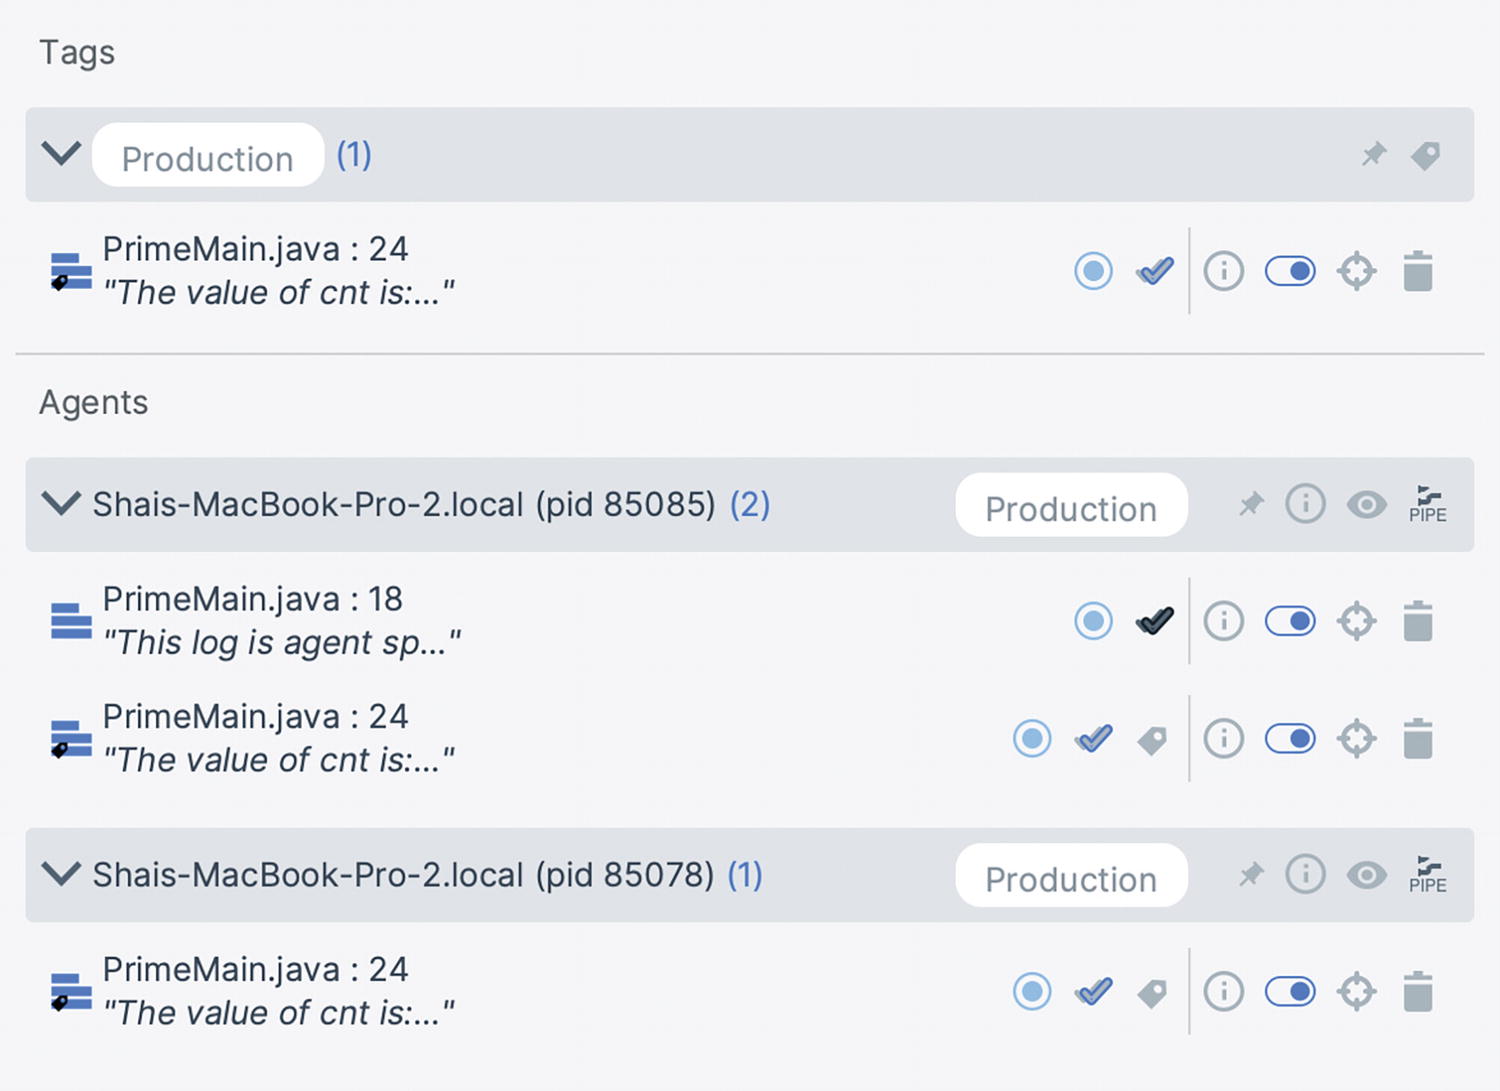Delete the PrimeMain.java : 18 log entry
This screenshot has width=1500, height=1091.
1418,621
